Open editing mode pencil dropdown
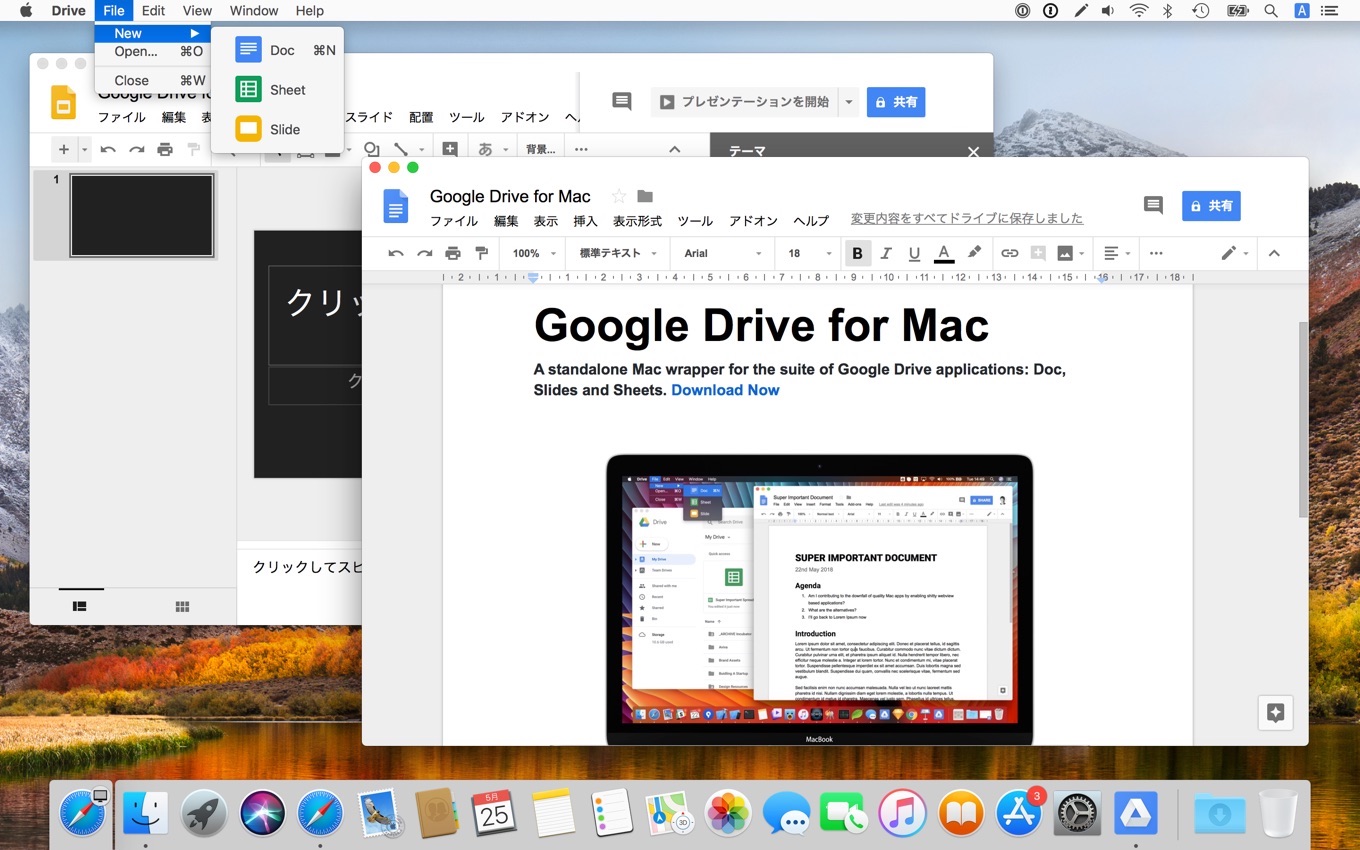 [1235, 253]
